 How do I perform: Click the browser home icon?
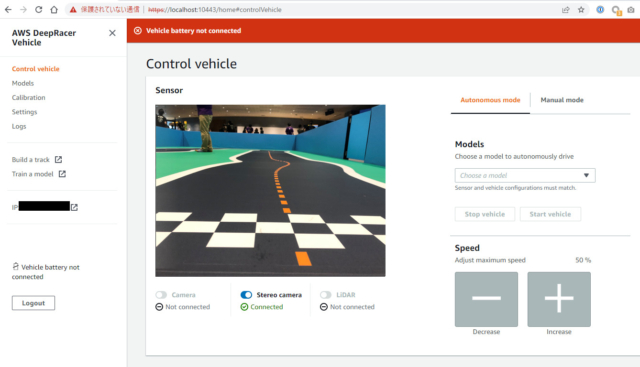[54, 9]
